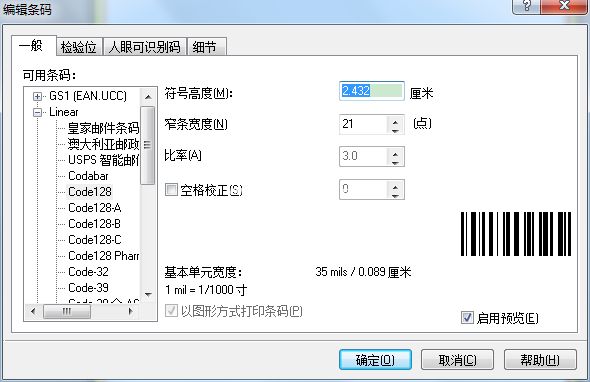Click the 比率 value field
Image resolution: width=590 pixels, height=382 pixels.
(363, 156)
